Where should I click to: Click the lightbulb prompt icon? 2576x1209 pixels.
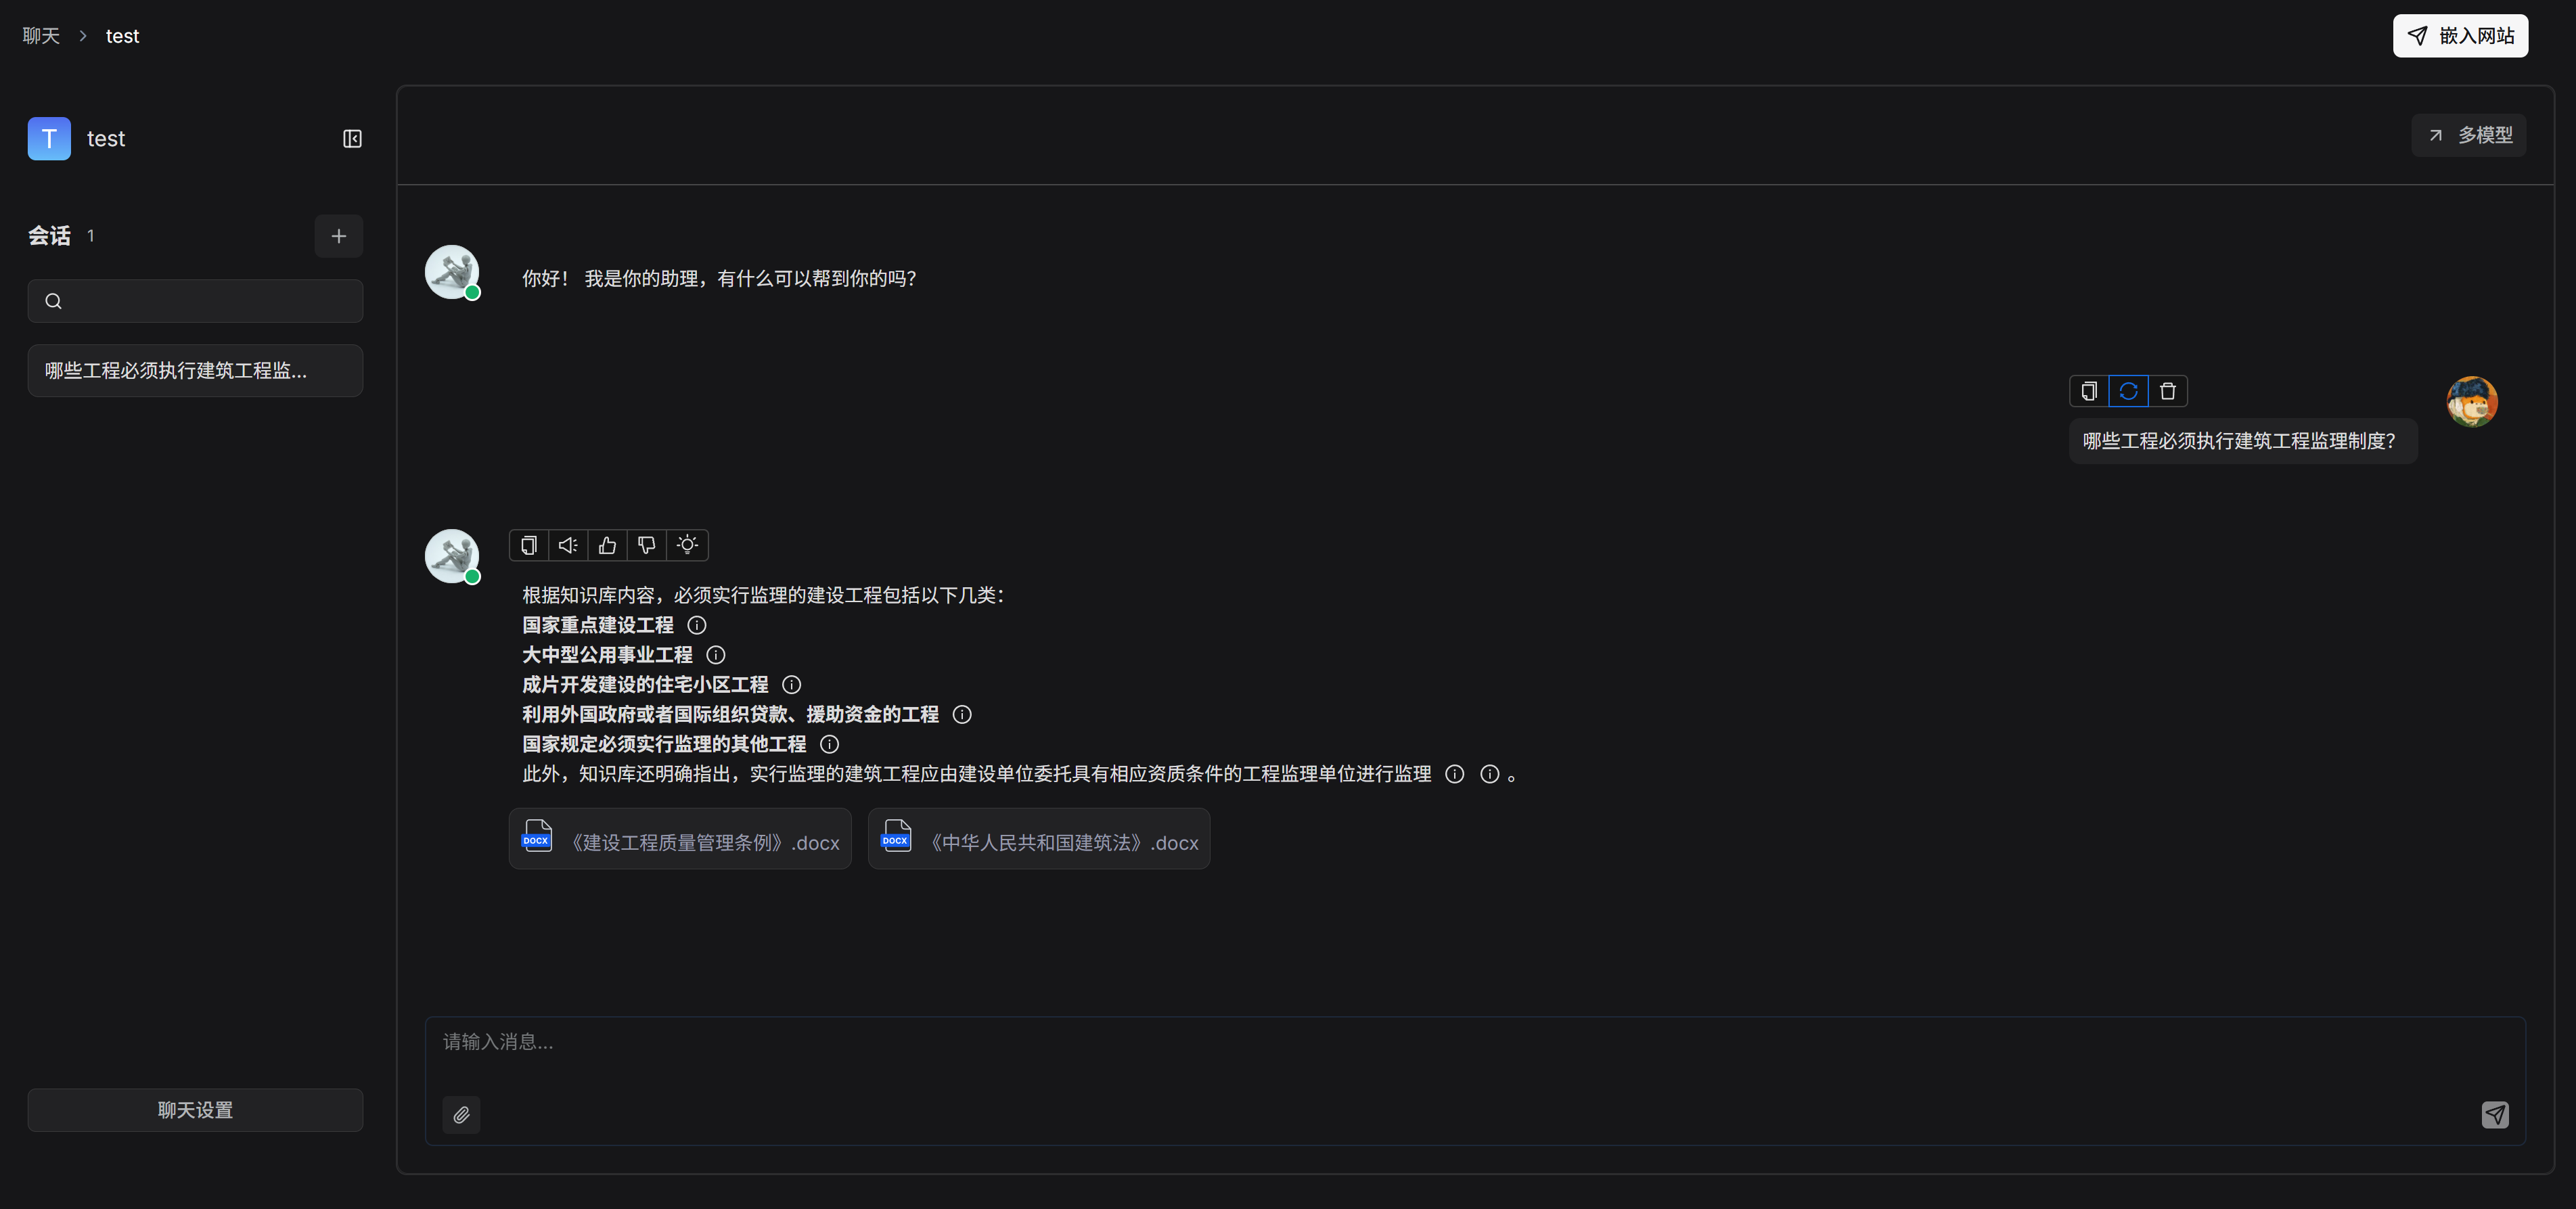687,545
